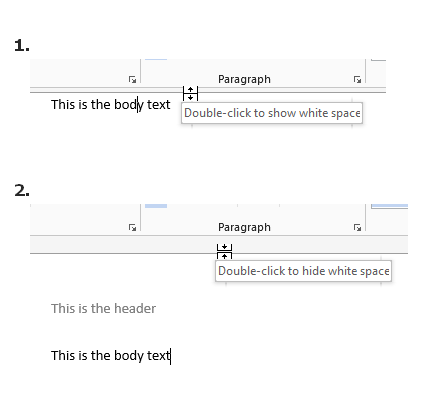Image resolution: width=438 pixels, height=419 pixels.
Task: Click the step number '2.' label
Action: 22,191
